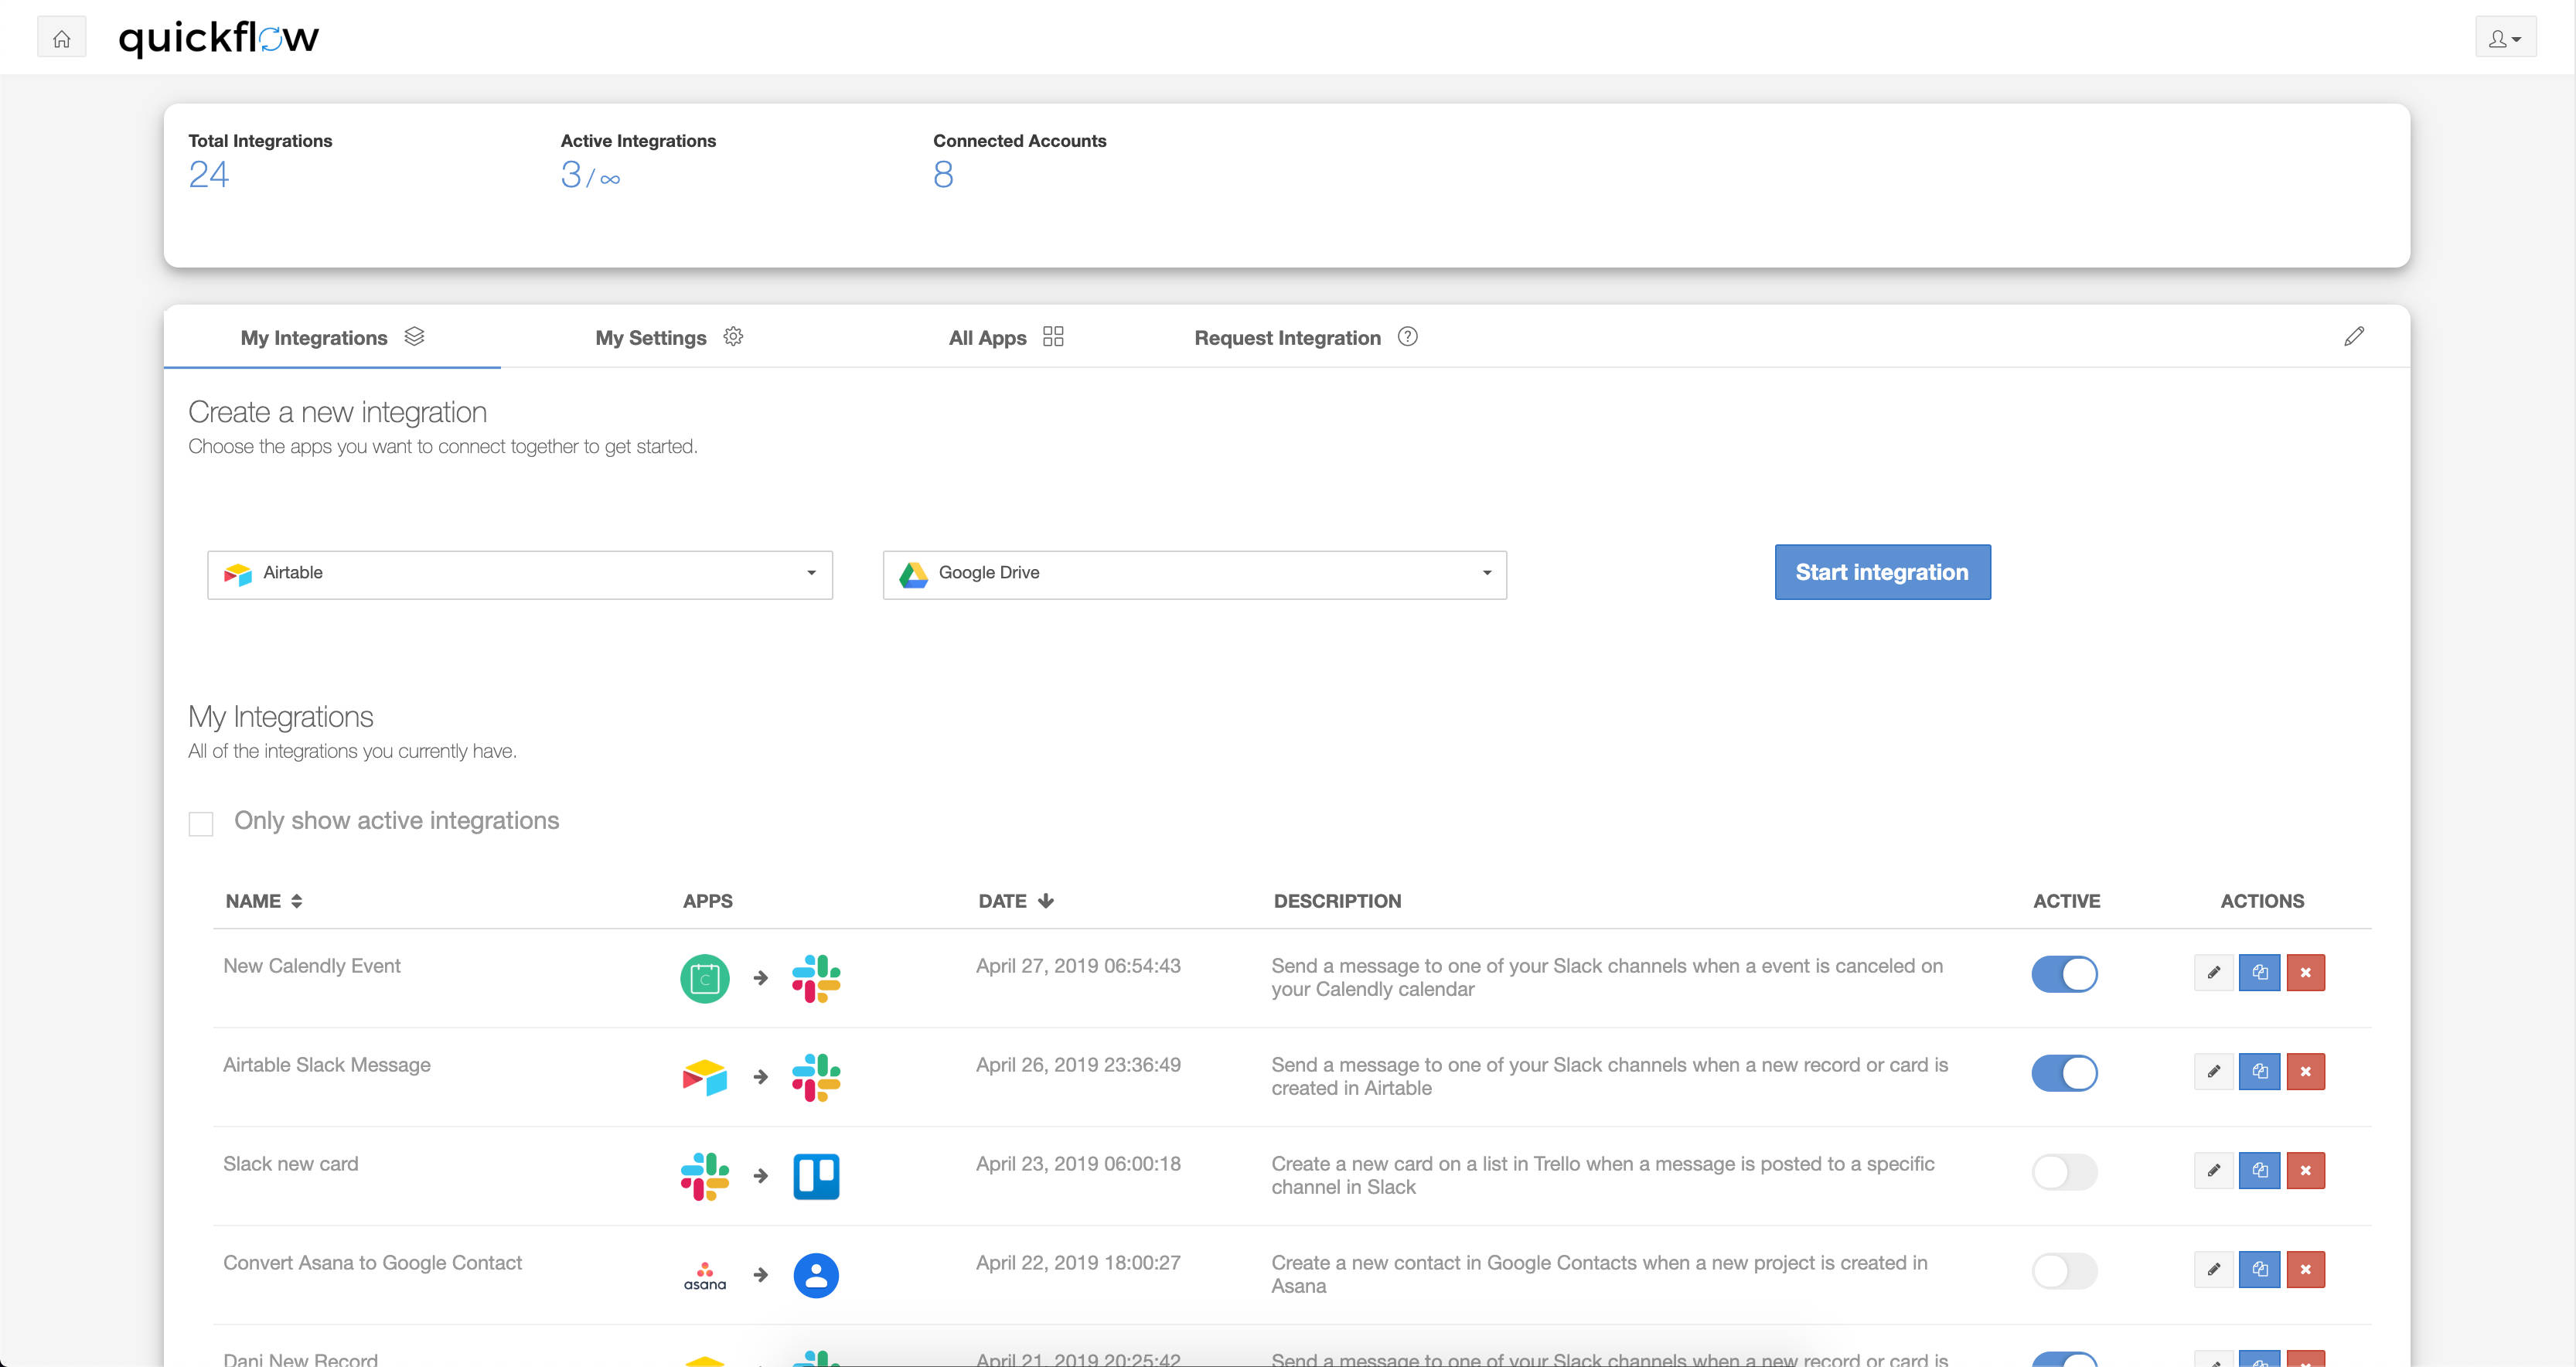Activate the Convert Asana to Google Contact toggle
This screenshot has height=1367, width=2576.
[2065, 1270]
